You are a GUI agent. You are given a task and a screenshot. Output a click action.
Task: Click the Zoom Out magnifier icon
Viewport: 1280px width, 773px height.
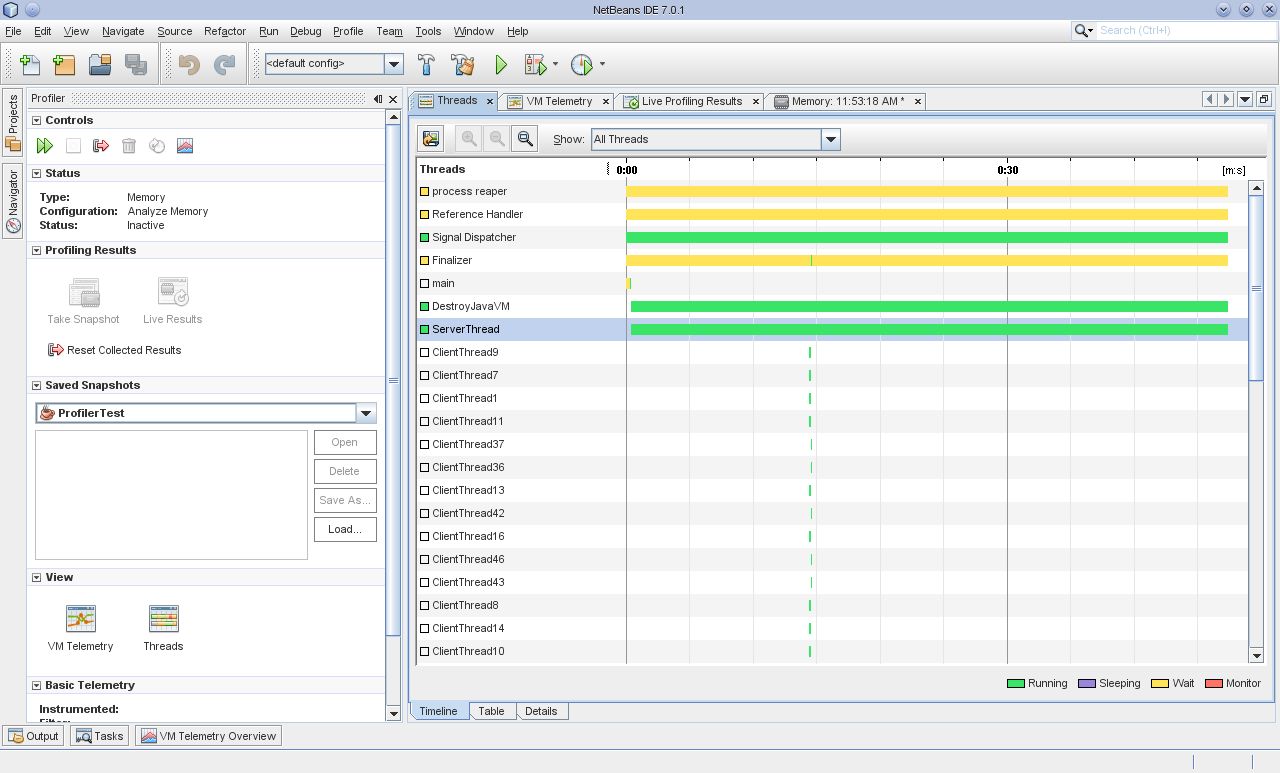click(x=496, y=139)
